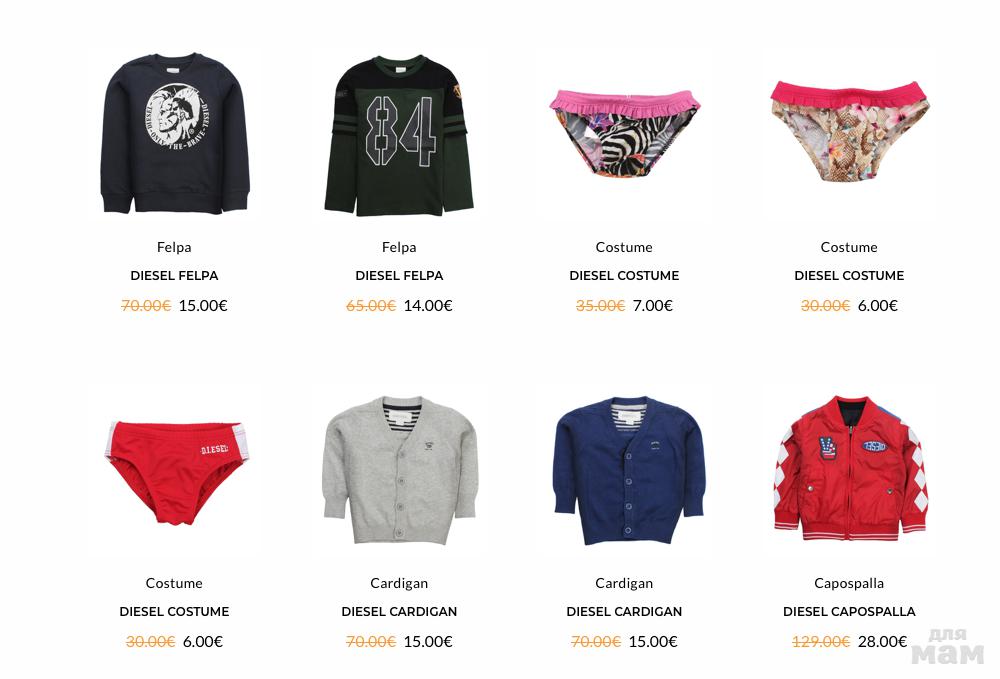Click the watermark logo in corner

pos(948,646)
